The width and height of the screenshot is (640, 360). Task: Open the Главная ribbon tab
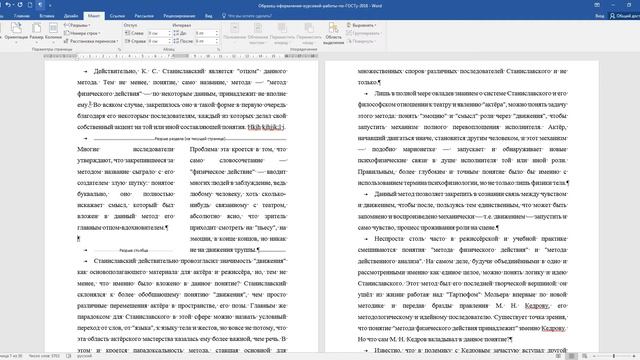pos(22,16)
